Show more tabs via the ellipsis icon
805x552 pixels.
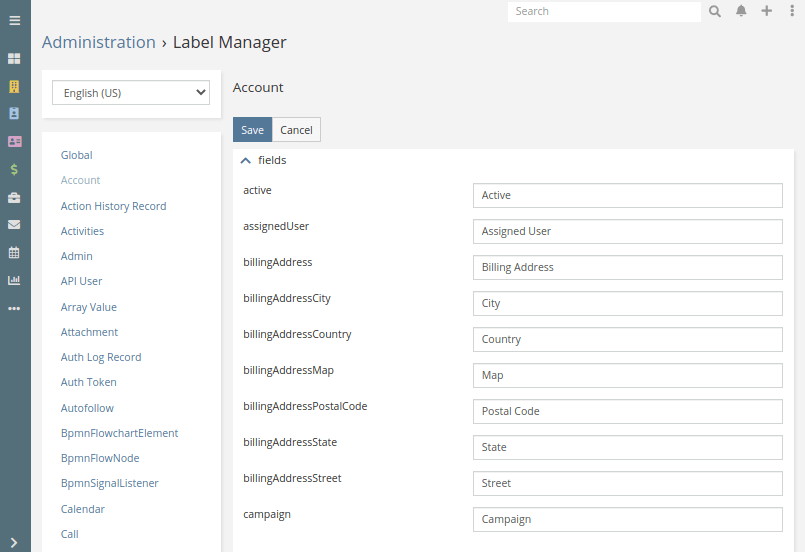click(x=14, y=309)
